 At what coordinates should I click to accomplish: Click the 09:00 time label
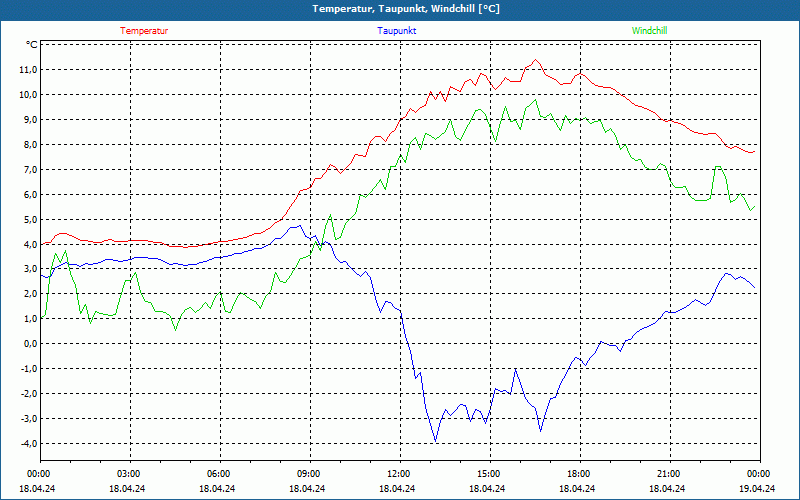[310, 474]
